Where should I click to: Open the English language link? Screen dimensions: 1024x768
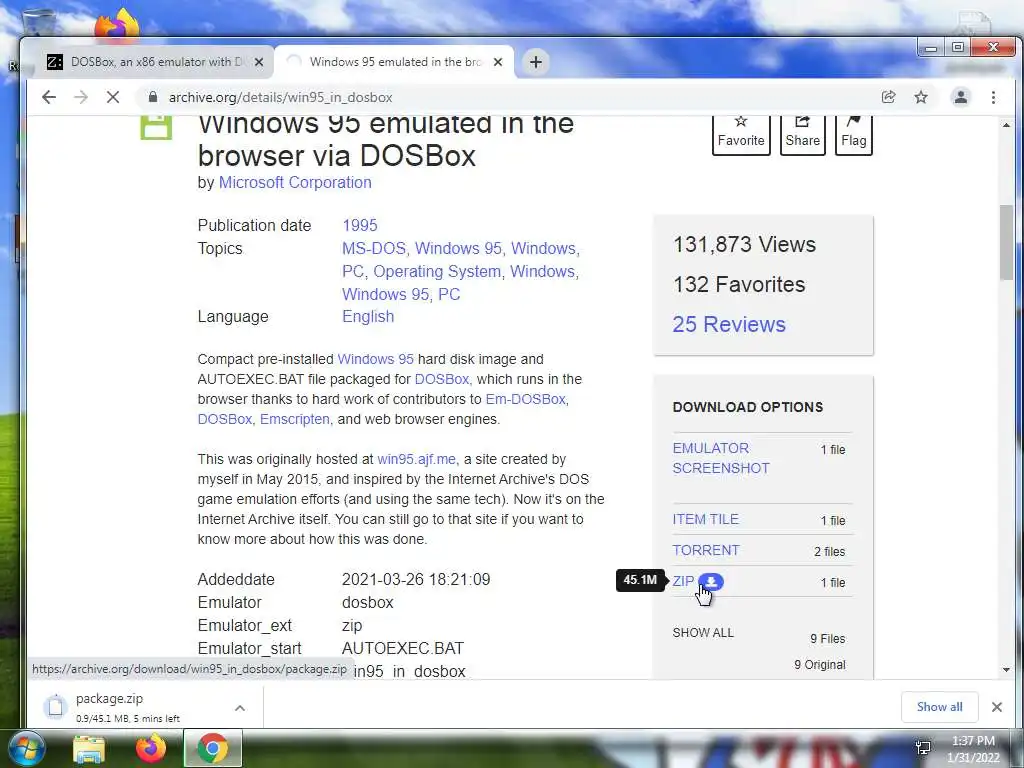[x=368, y=317]
